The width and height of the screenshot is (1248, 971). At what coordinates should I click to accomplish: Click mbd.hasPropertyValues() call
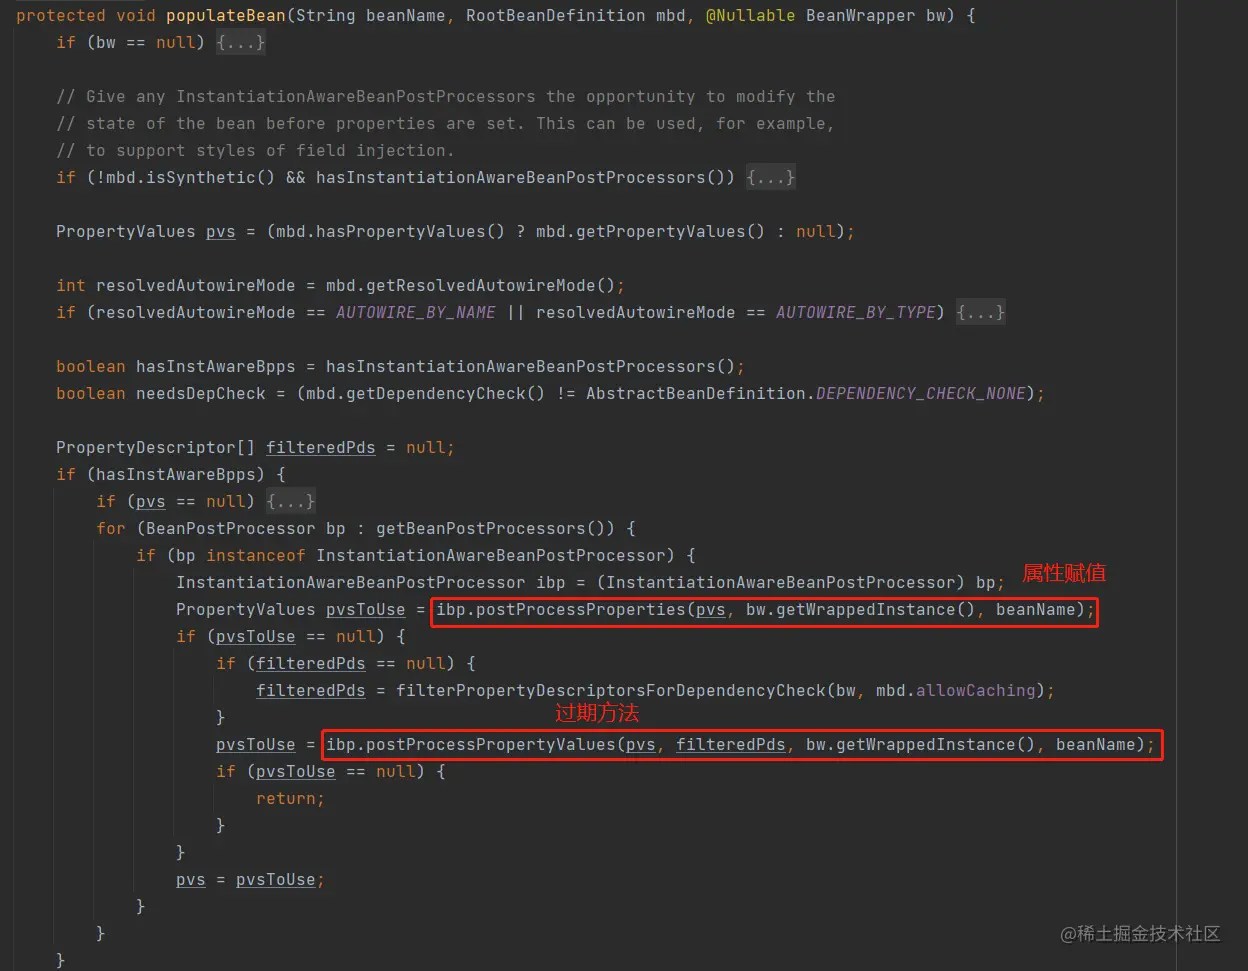(391, 232)
